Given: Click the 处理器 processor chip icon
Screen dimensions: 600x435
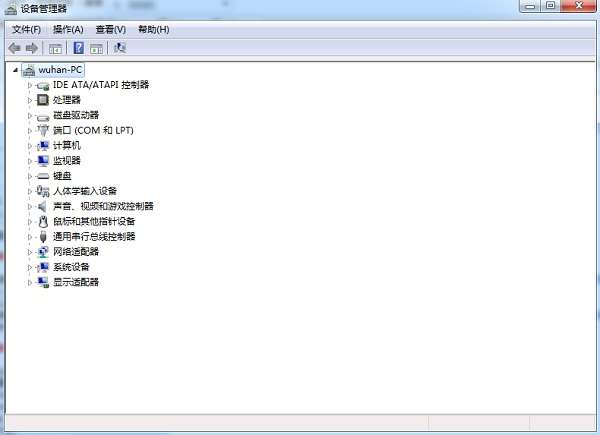Looking at the screenshot, I should 43,100.
